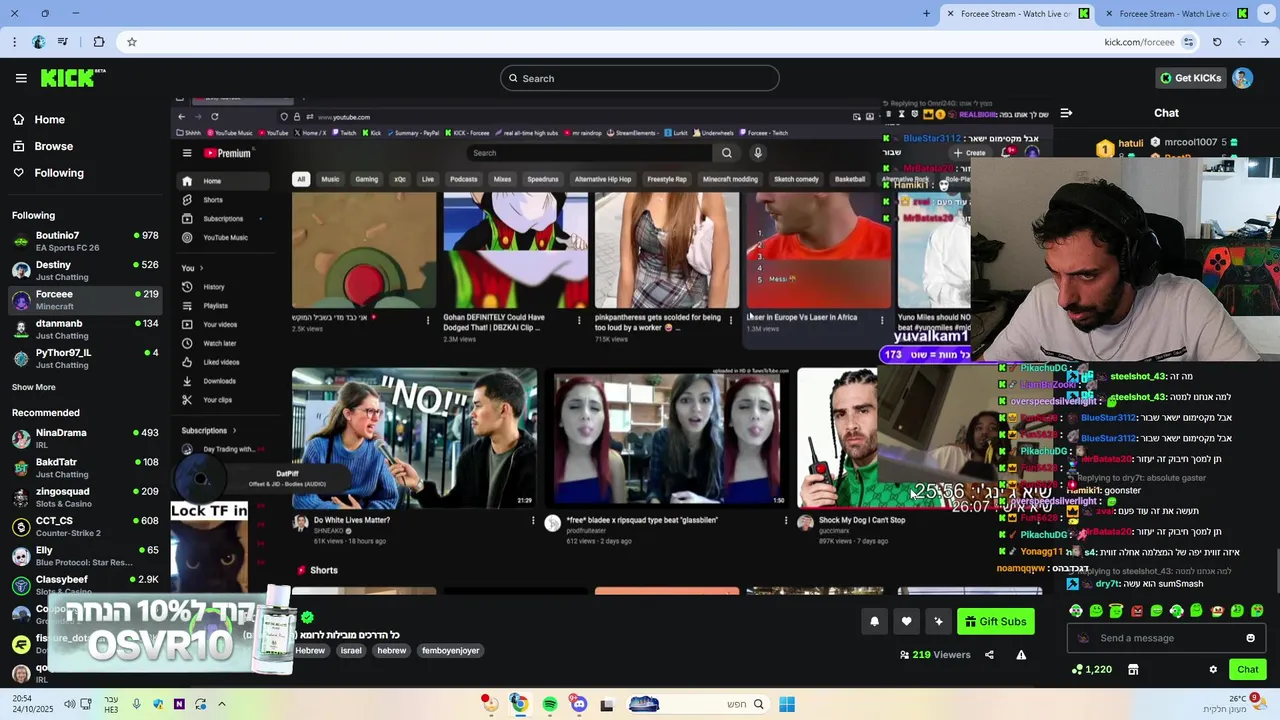Reload the page
This screenshot has height=720, width=1280.
(x=1217, y=42)
